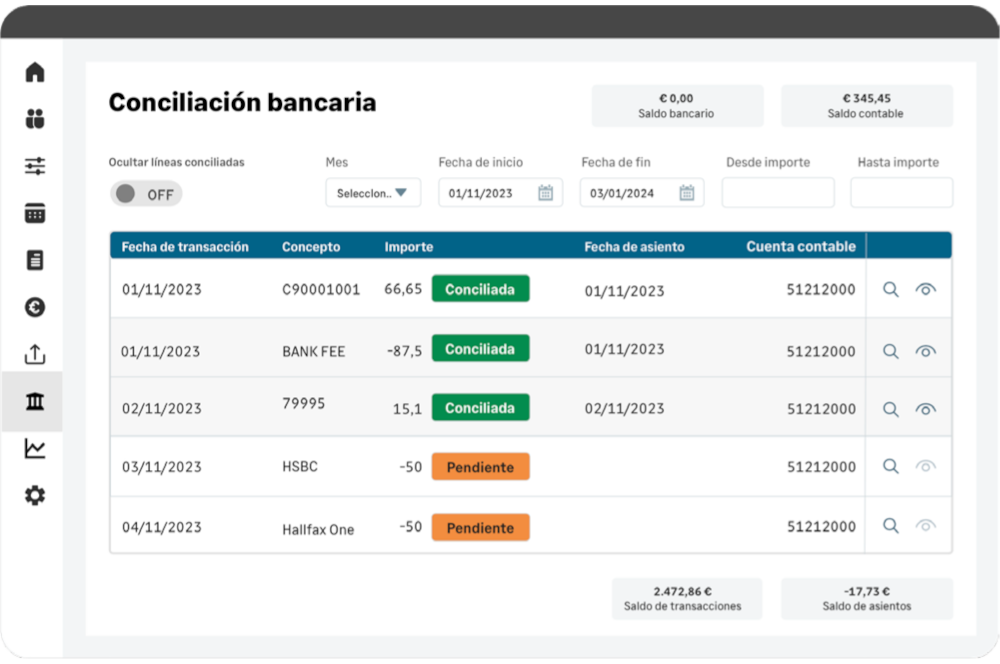
Task: Click the Pendiente badge on HSBC row
Action: (480, 467)
